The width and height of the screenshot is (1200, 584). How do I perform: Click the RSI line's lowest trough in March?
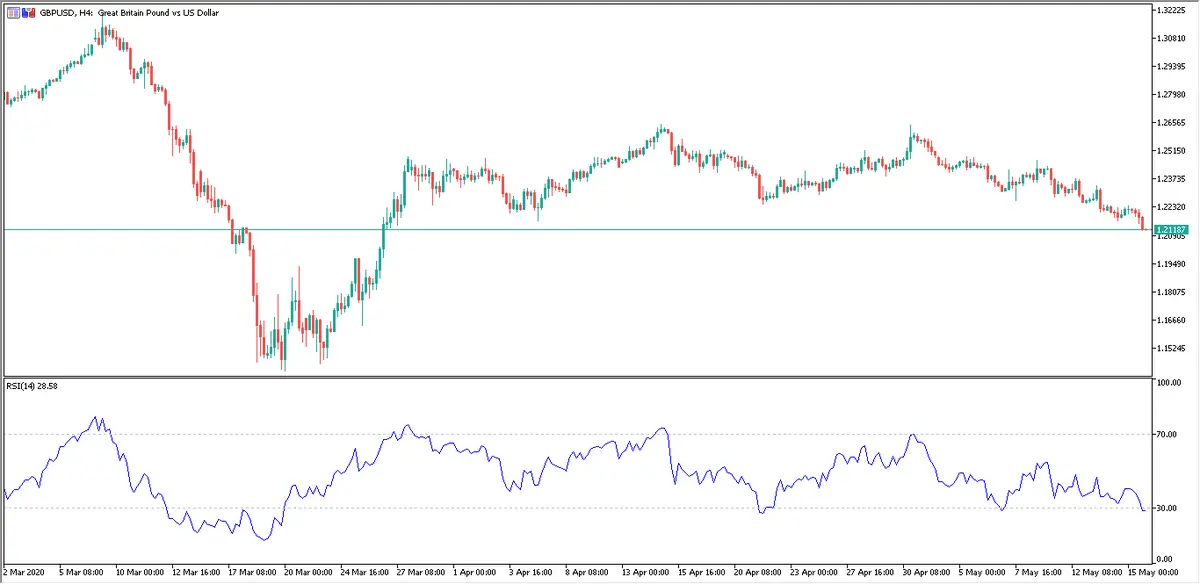tap(262, 540)
